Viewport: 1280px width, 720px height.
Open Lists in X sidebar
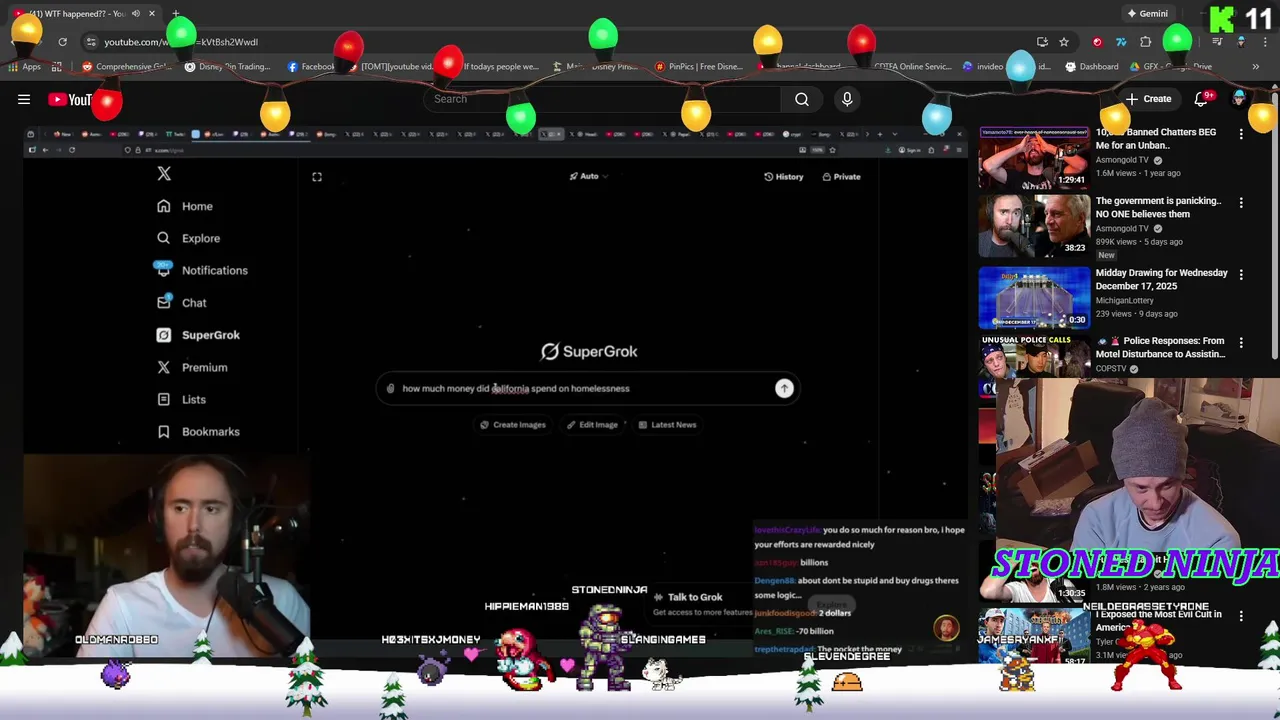pos(181,399)
